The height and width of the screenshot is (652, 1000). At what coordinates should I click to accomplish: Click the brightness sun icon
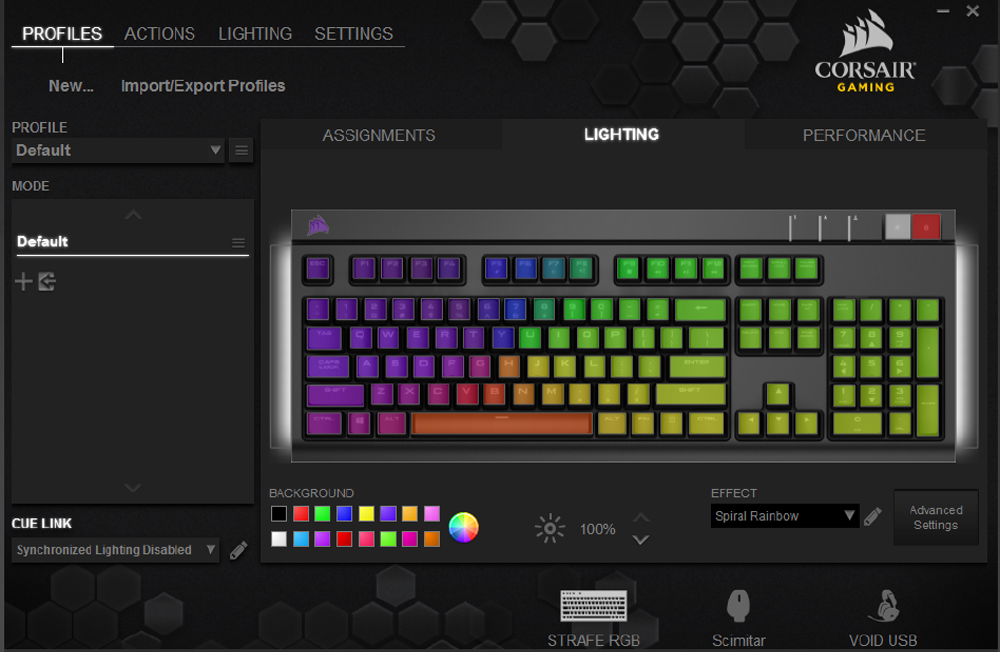coord(550,529)
